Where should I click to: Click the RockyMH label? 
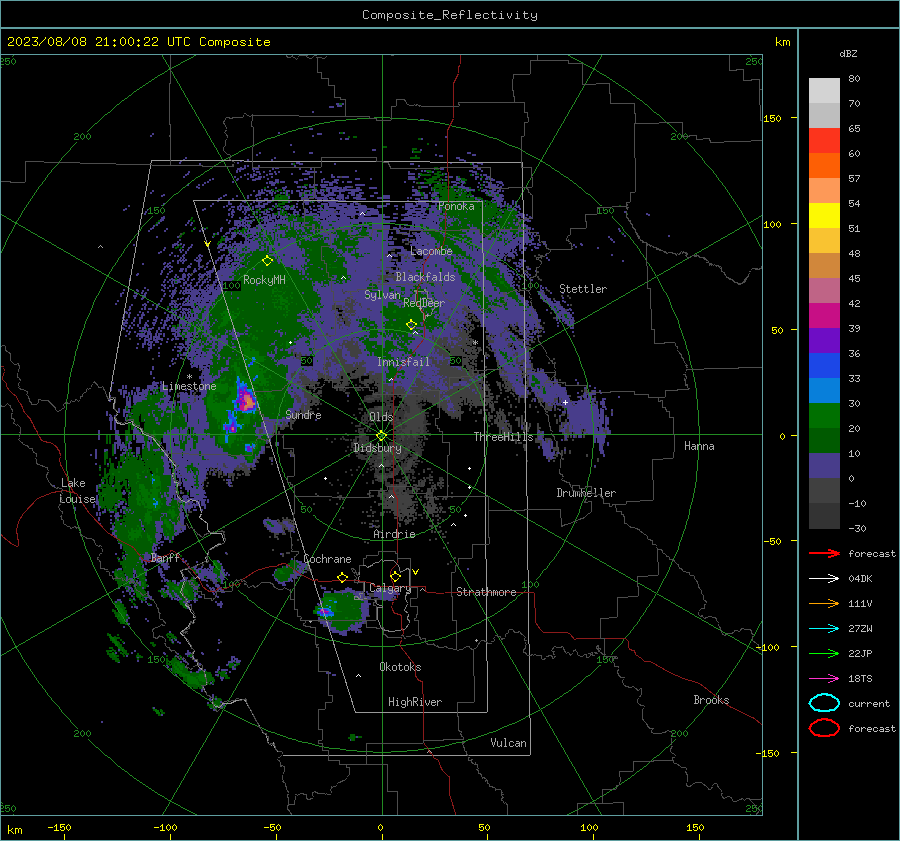264,280
